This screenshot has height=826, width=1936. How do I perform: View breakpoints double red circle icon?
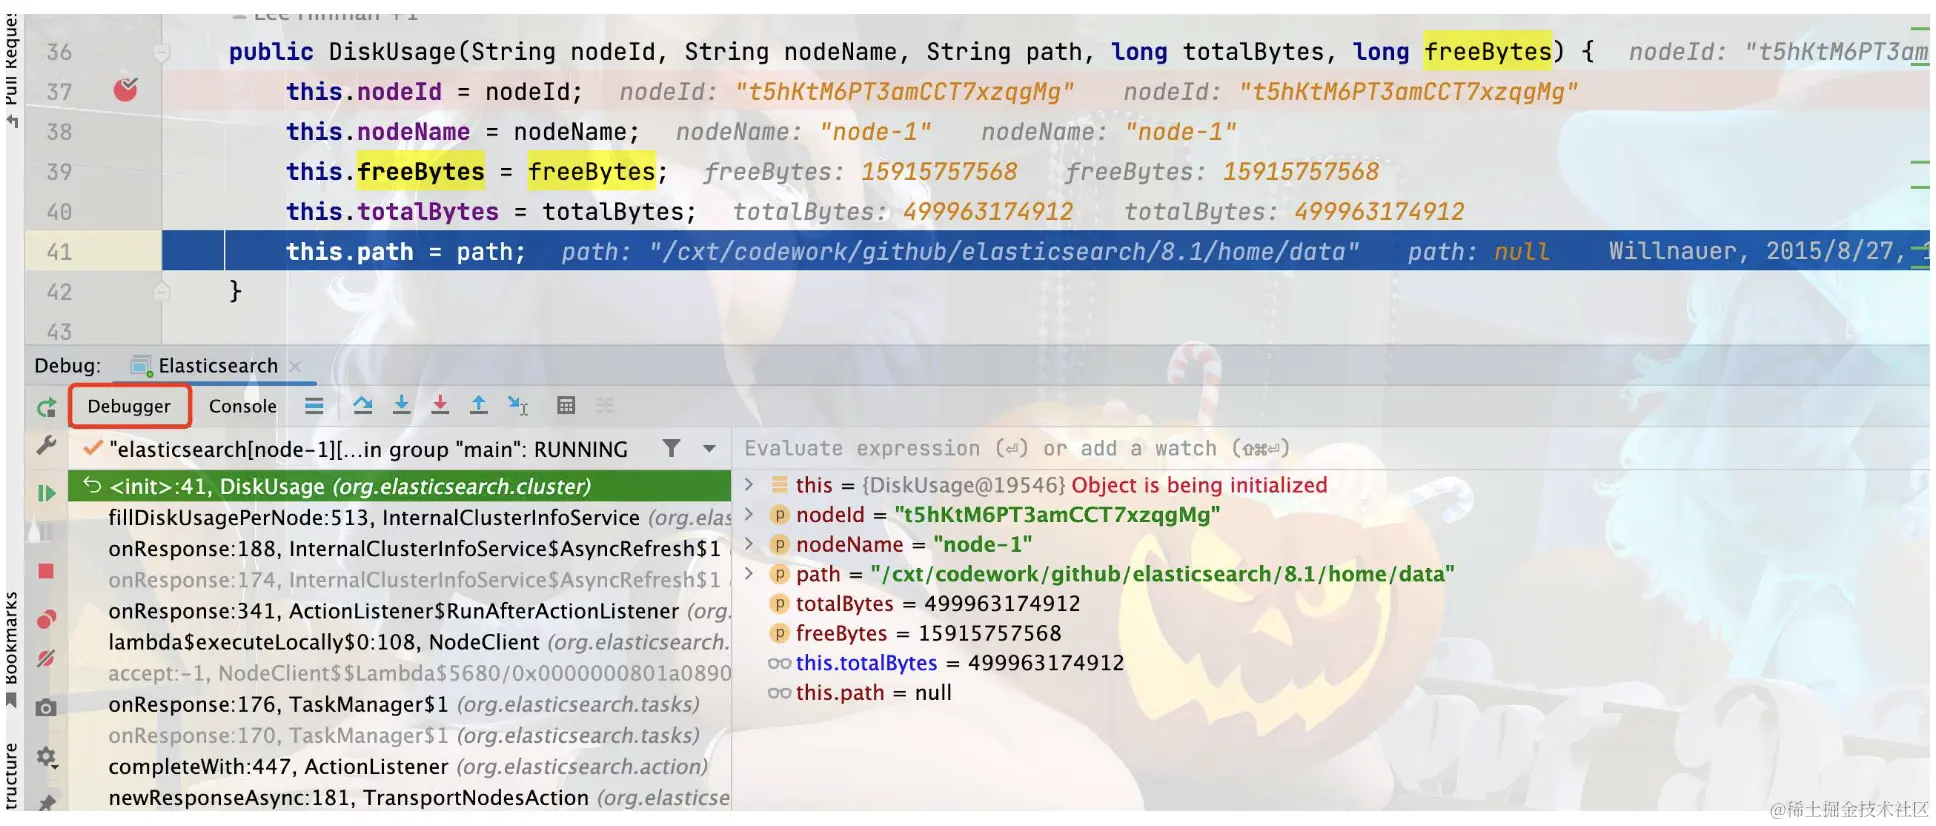(46, 619)
